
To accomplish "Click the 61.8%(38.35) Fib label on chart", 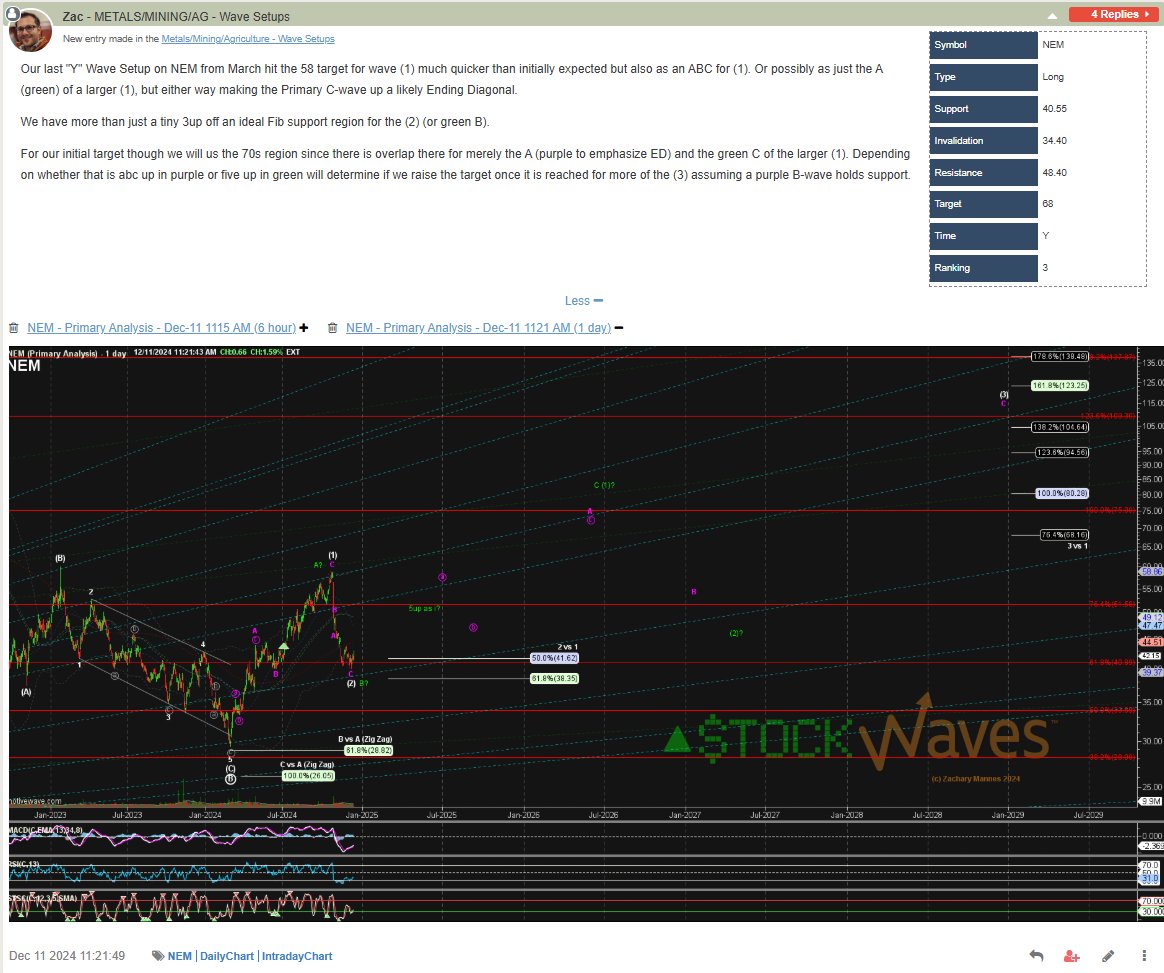I will (555, 678).
